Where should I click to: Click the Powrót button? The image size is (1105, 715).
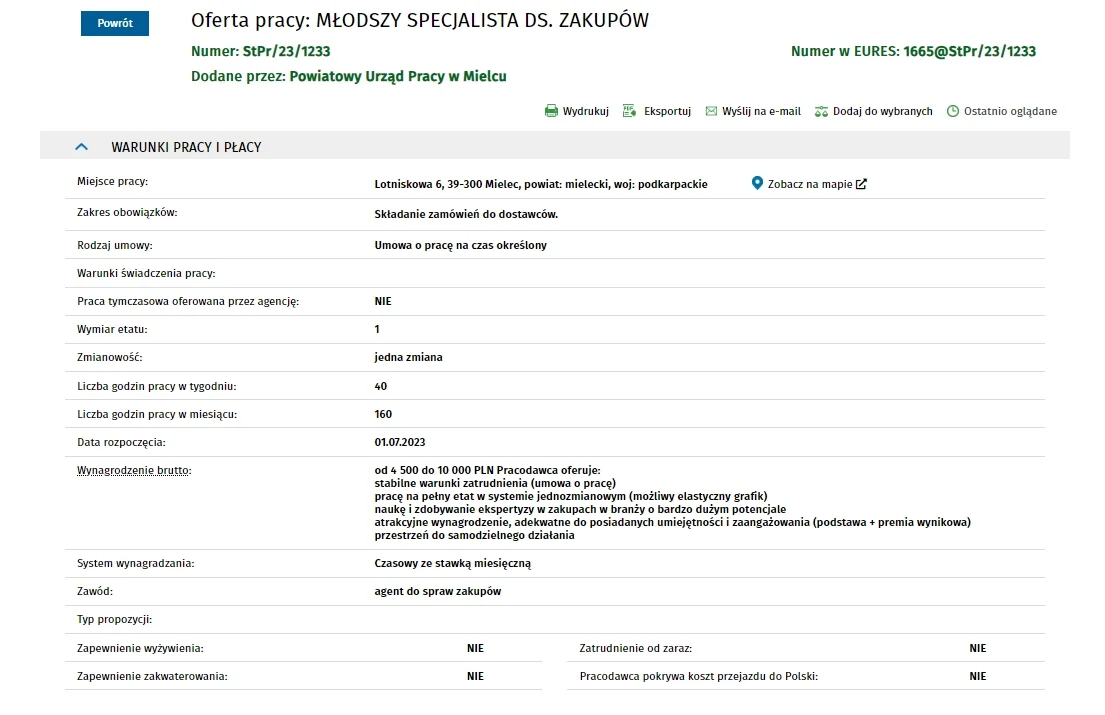[115, 23]
